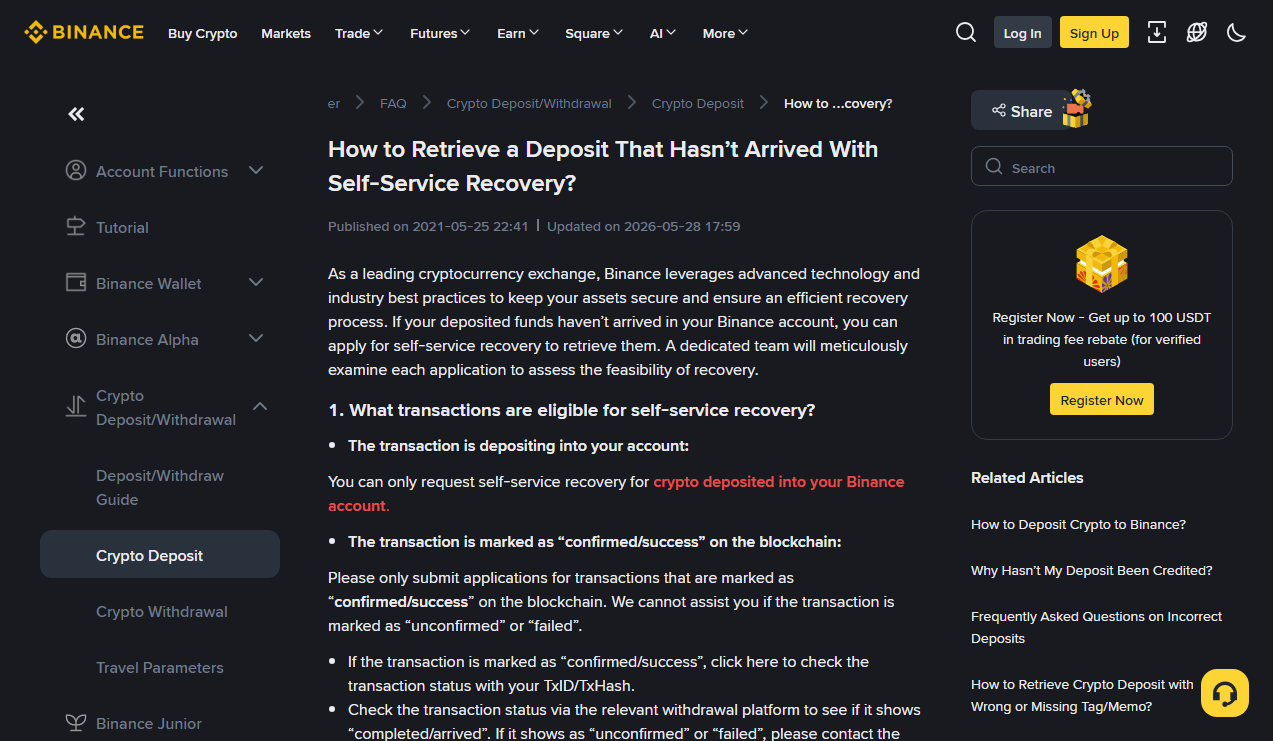Open Travel Parameters sidebar item
1273x741 pixels.
160,667
